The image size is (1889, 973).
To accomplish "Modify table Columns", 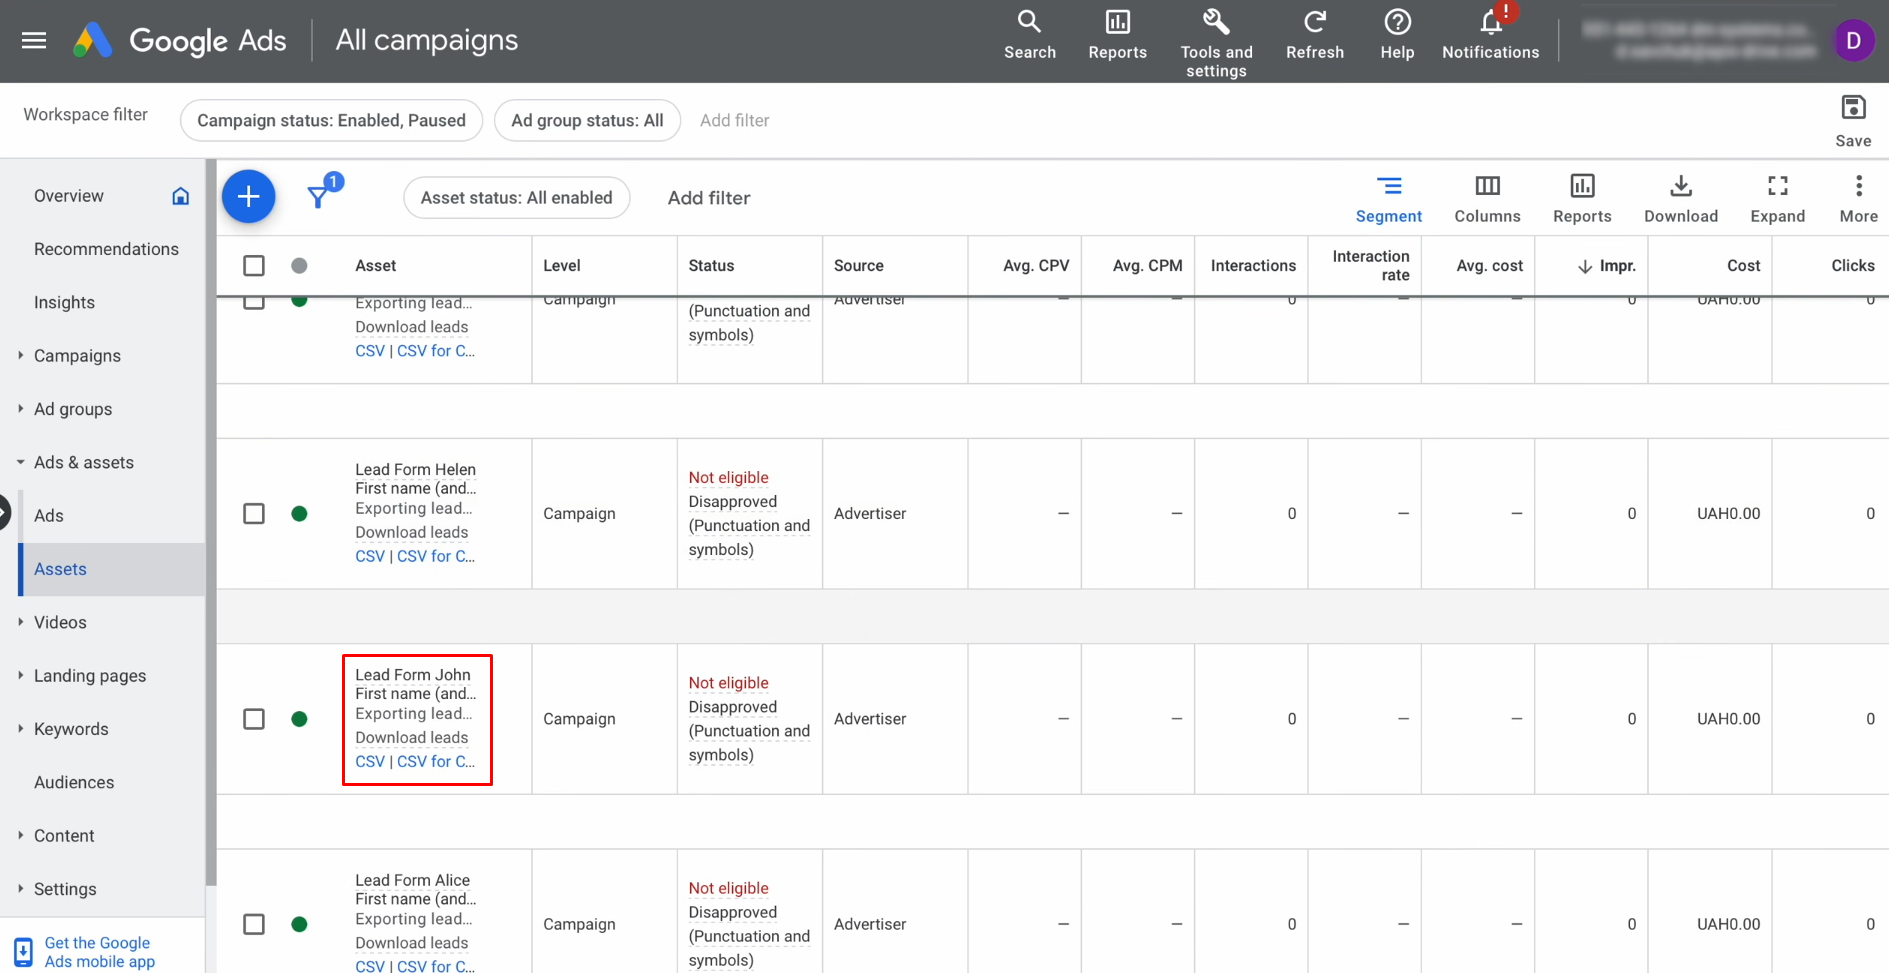I will (x=1487, y=200).
